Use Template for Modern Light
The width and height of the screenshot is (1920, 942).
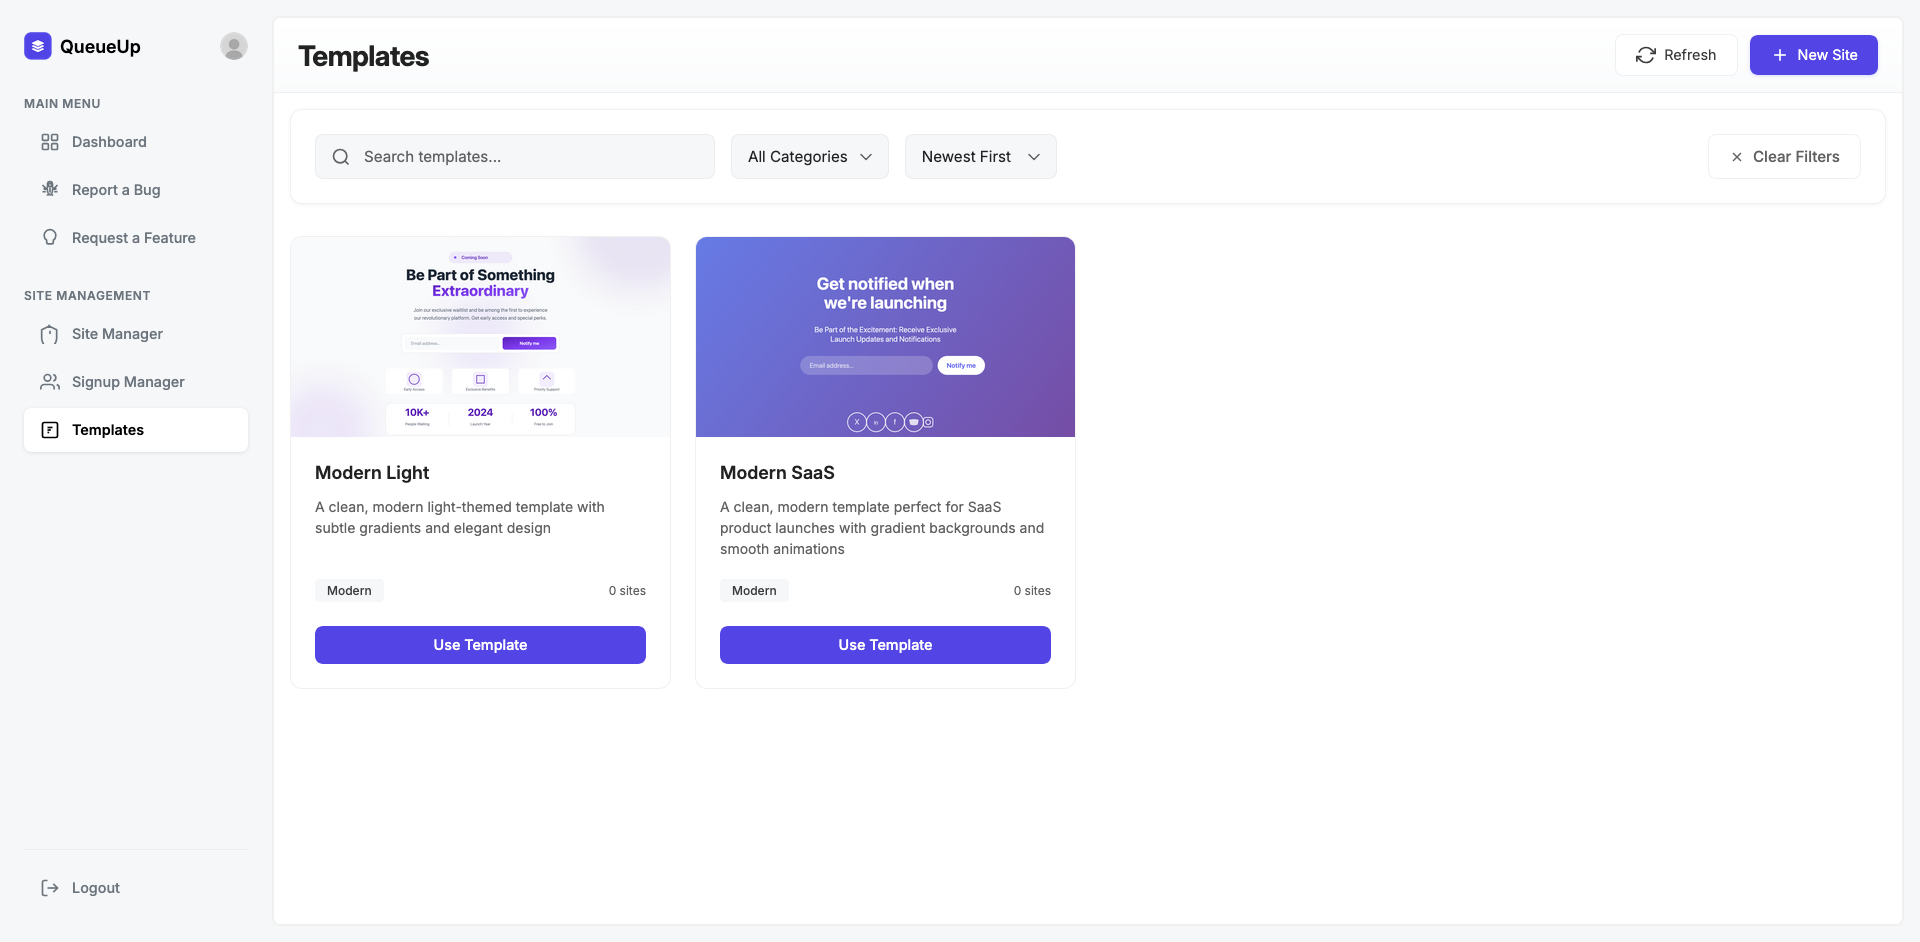tap(480, 645)
